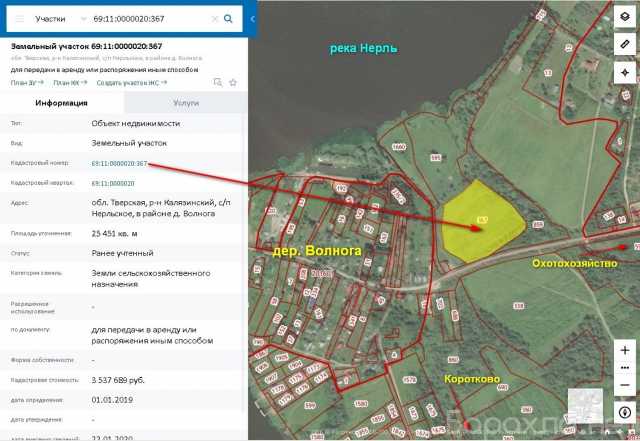The image size is (640, 441).
Task: Open the План ЗУ link
Action: [x=27, y=83]
